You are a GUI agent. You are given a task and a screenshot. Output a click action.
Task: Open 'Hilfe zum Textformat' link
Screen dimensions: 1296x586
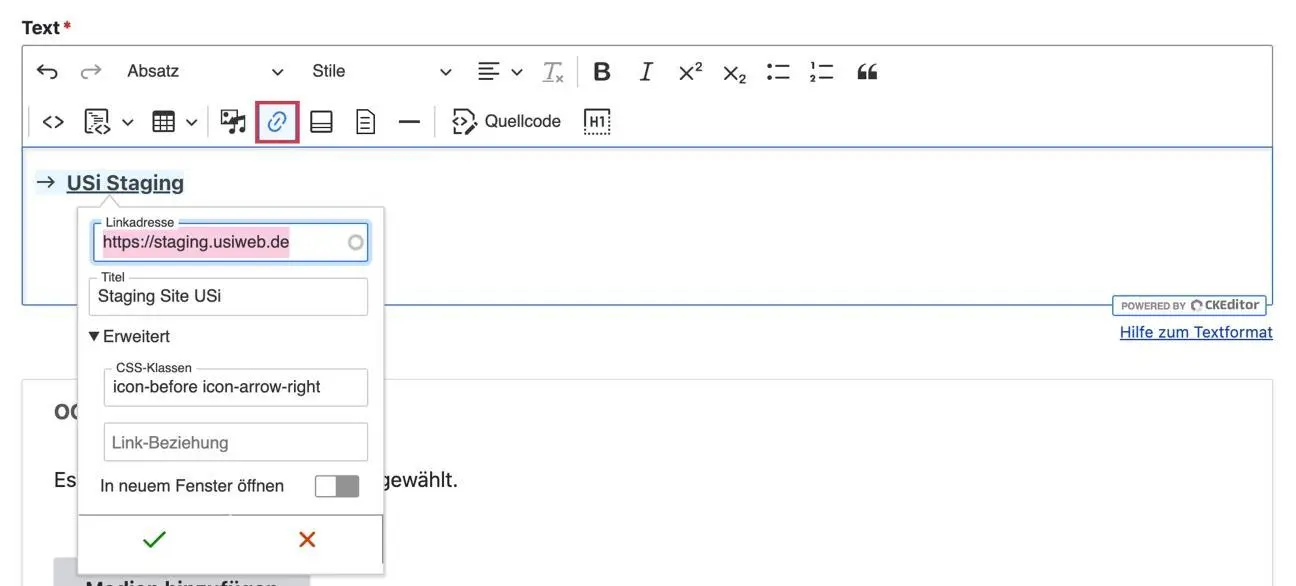click(x=1196, y=332)
